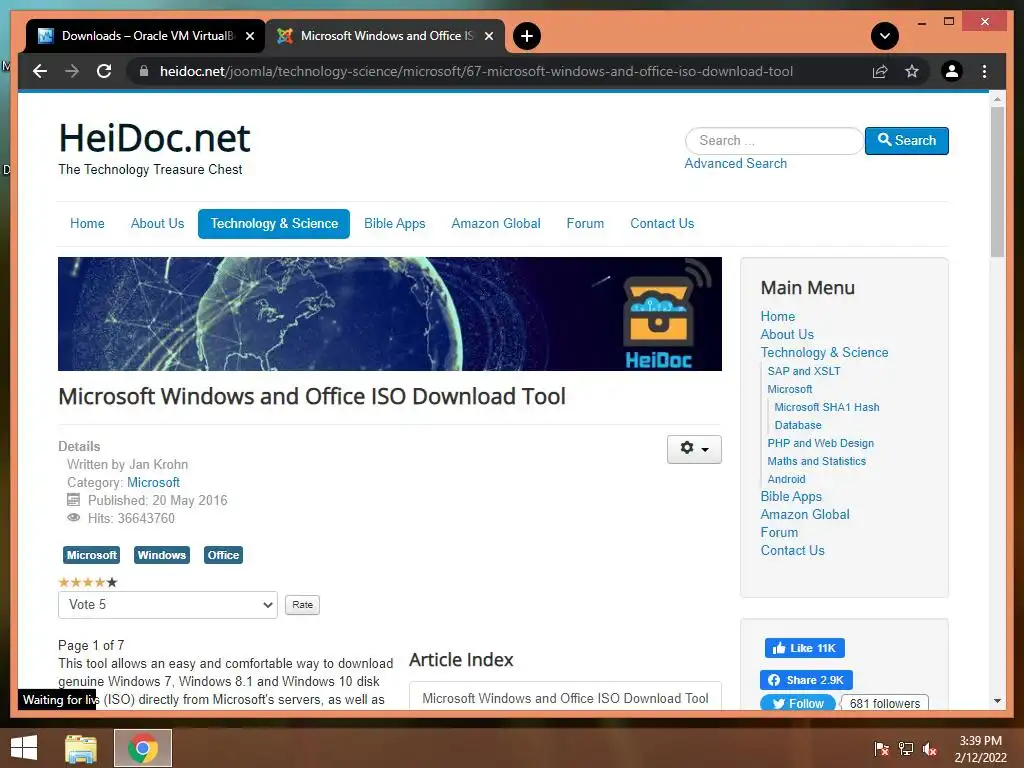The width and height of the screenshot is (1024, 768).
Task: Click the Chrome icon in the taskbar
Action: 143,748
